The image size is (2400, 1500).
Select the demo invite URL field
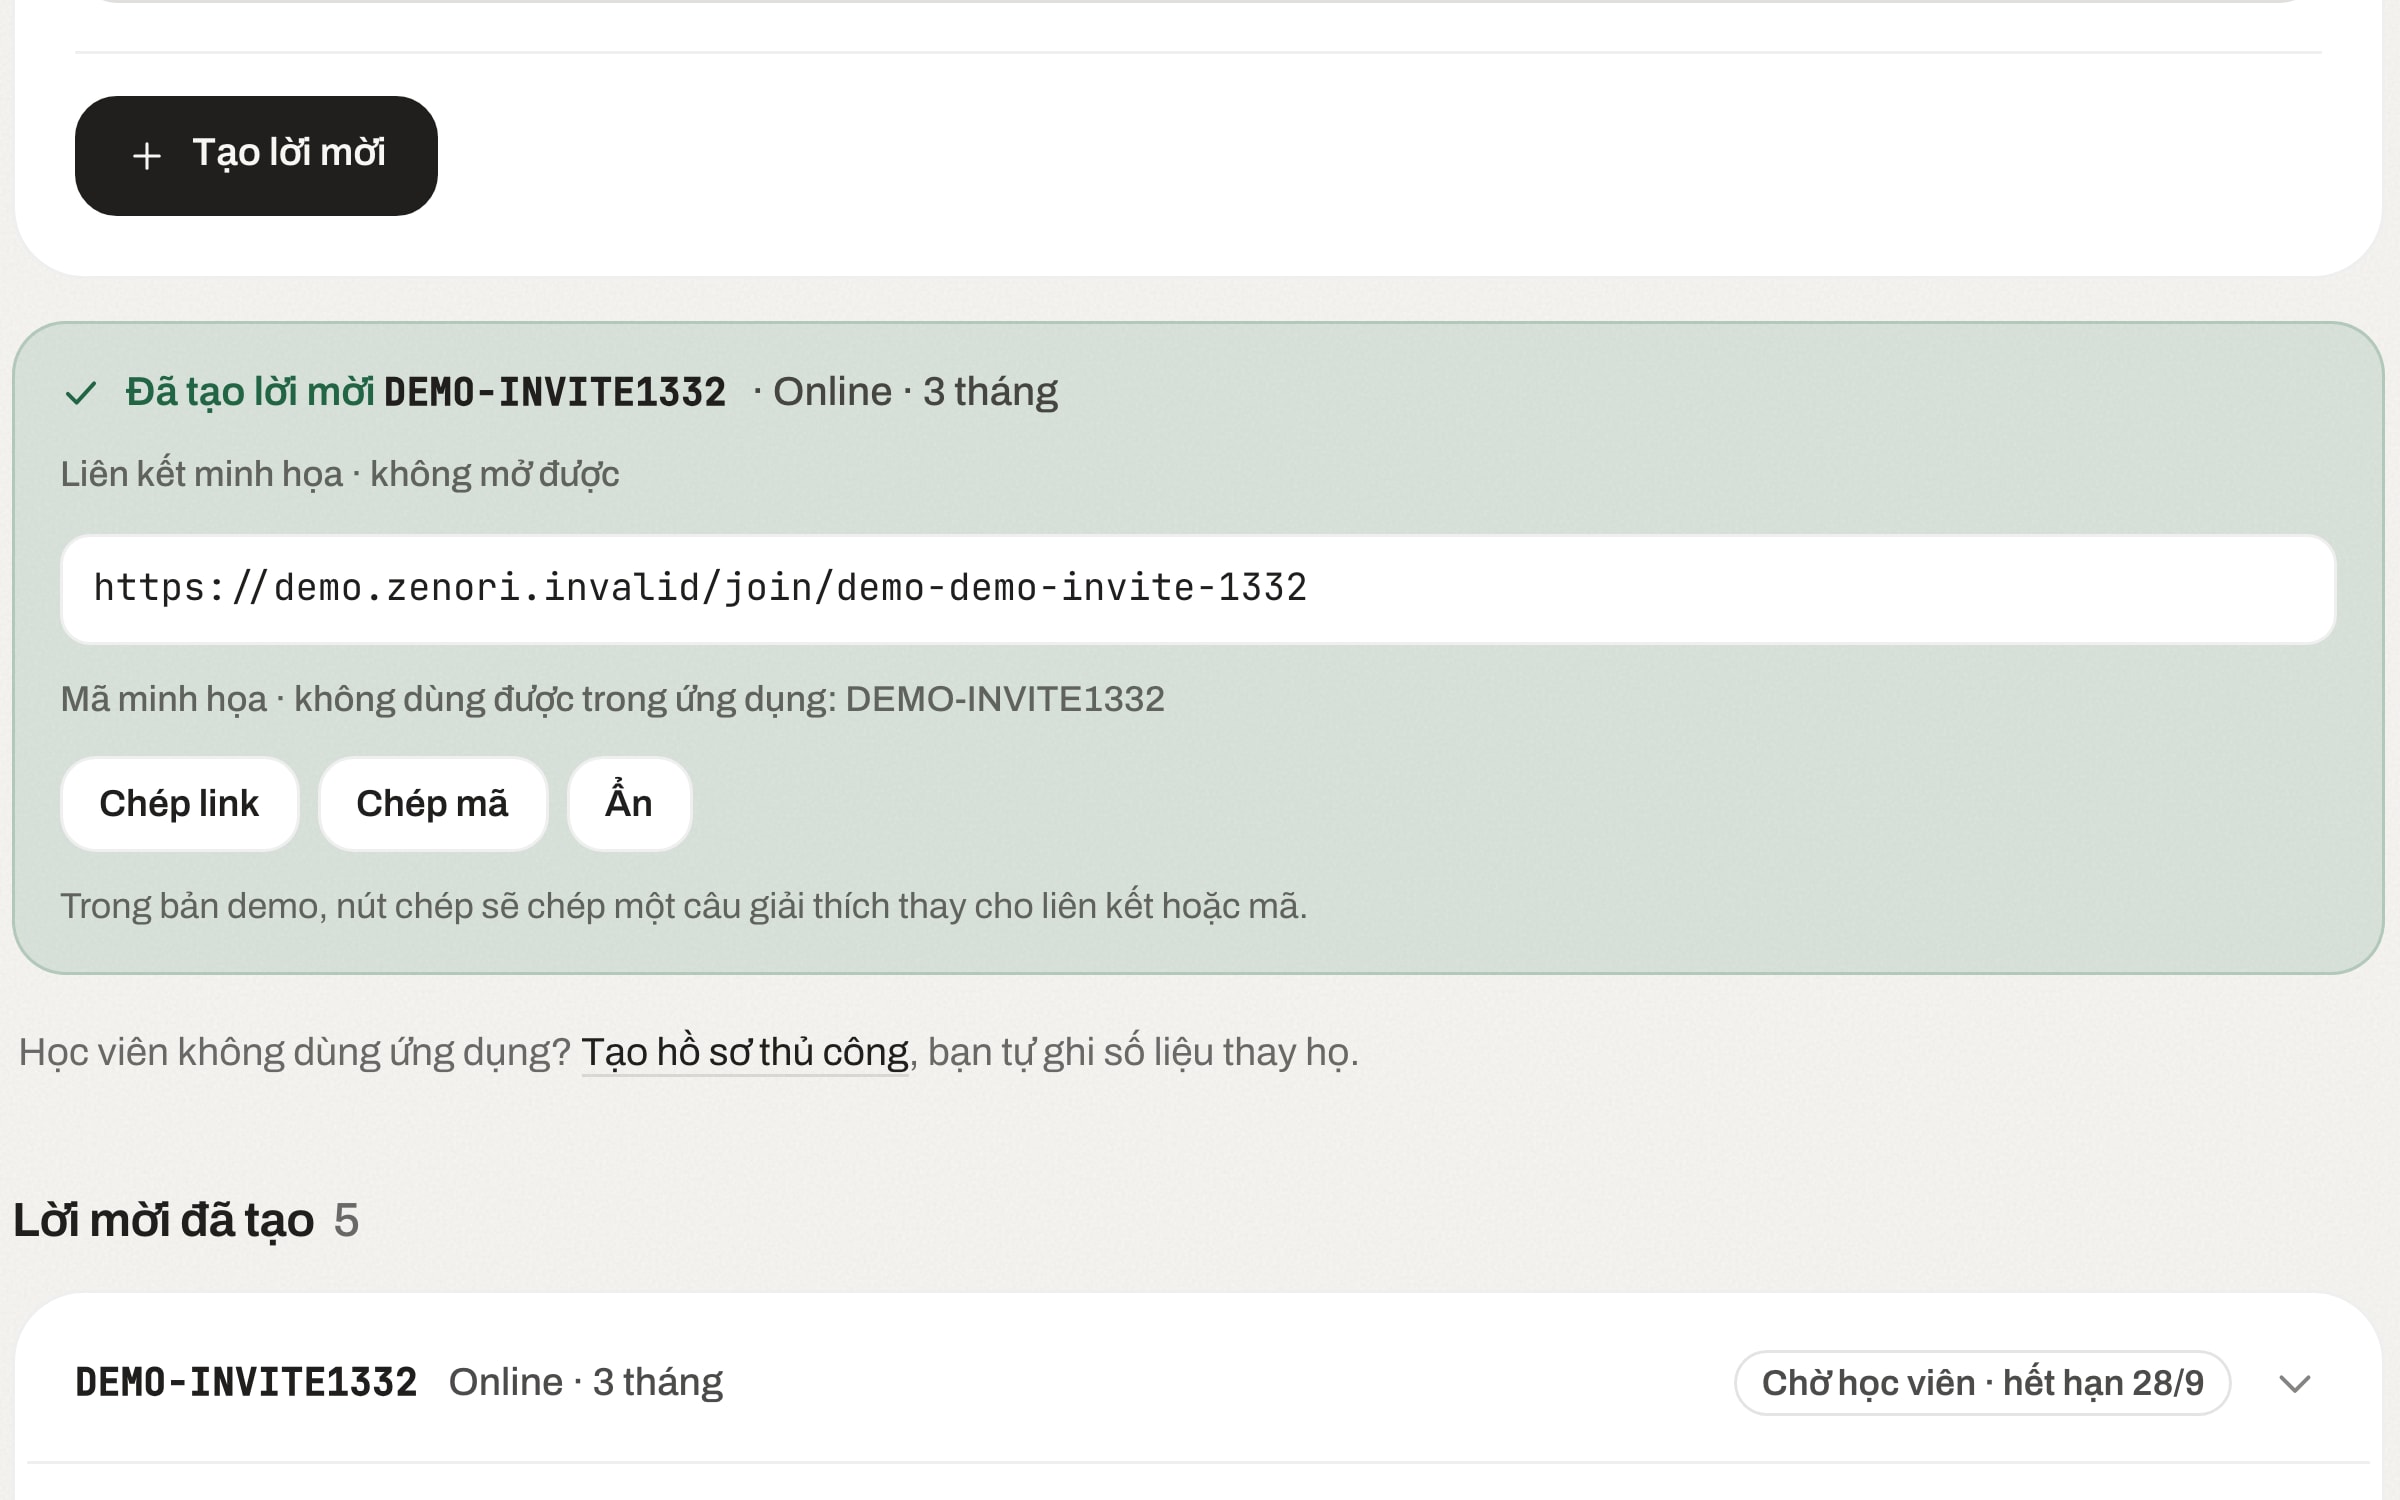pyautogui.click(x=1198, y=588)
